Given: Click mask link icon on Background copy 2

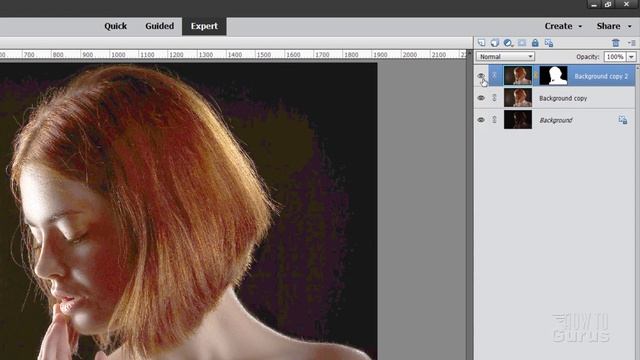Looking at the screenshot, I should (x=536, y=76).
